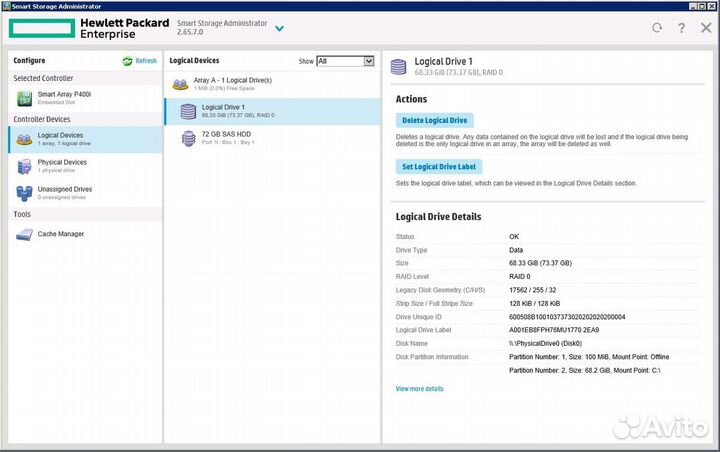Click Delete Logical Drive button
The width and height of the screenshot is (720, 452).
click(435, 120)
